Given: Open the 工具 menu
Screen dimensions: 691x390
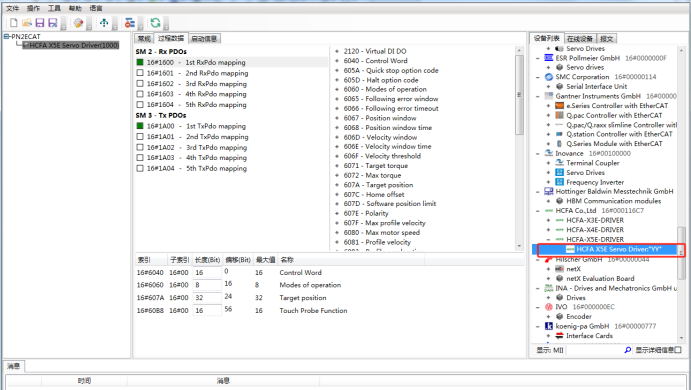Looking at the screenshot, I should 54,8.
